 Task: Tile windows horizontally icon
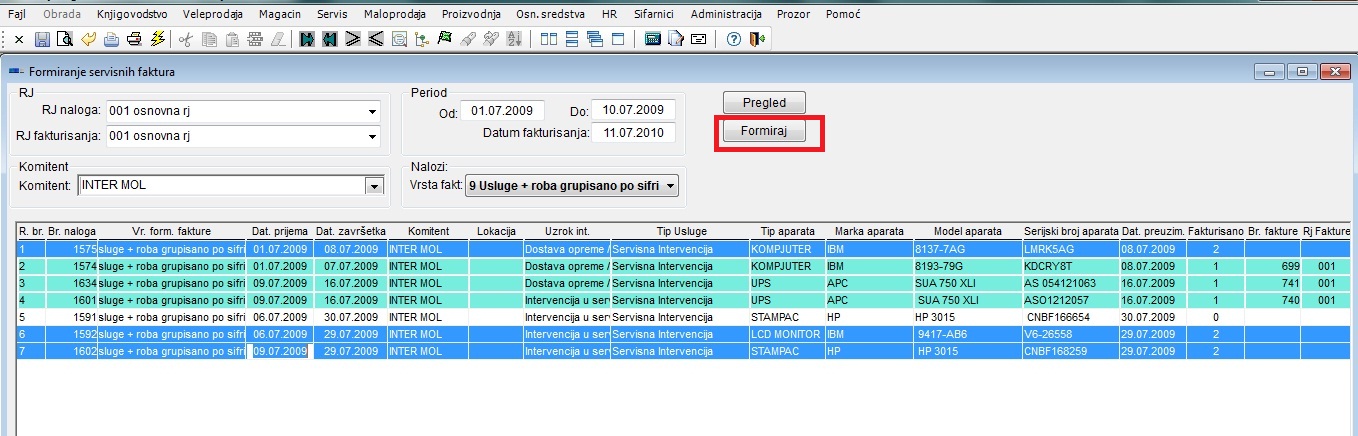(572, 40)
